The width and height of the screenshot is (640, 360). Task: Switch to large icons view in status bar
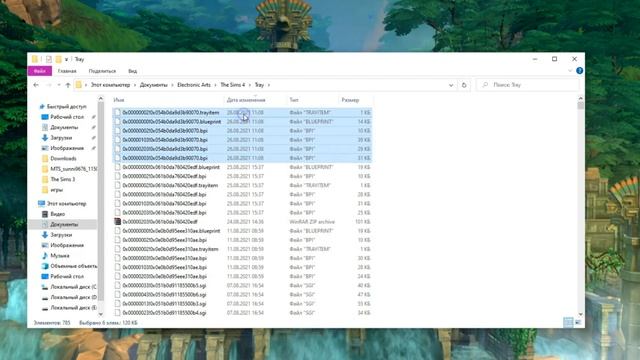(x=578, y=322)
